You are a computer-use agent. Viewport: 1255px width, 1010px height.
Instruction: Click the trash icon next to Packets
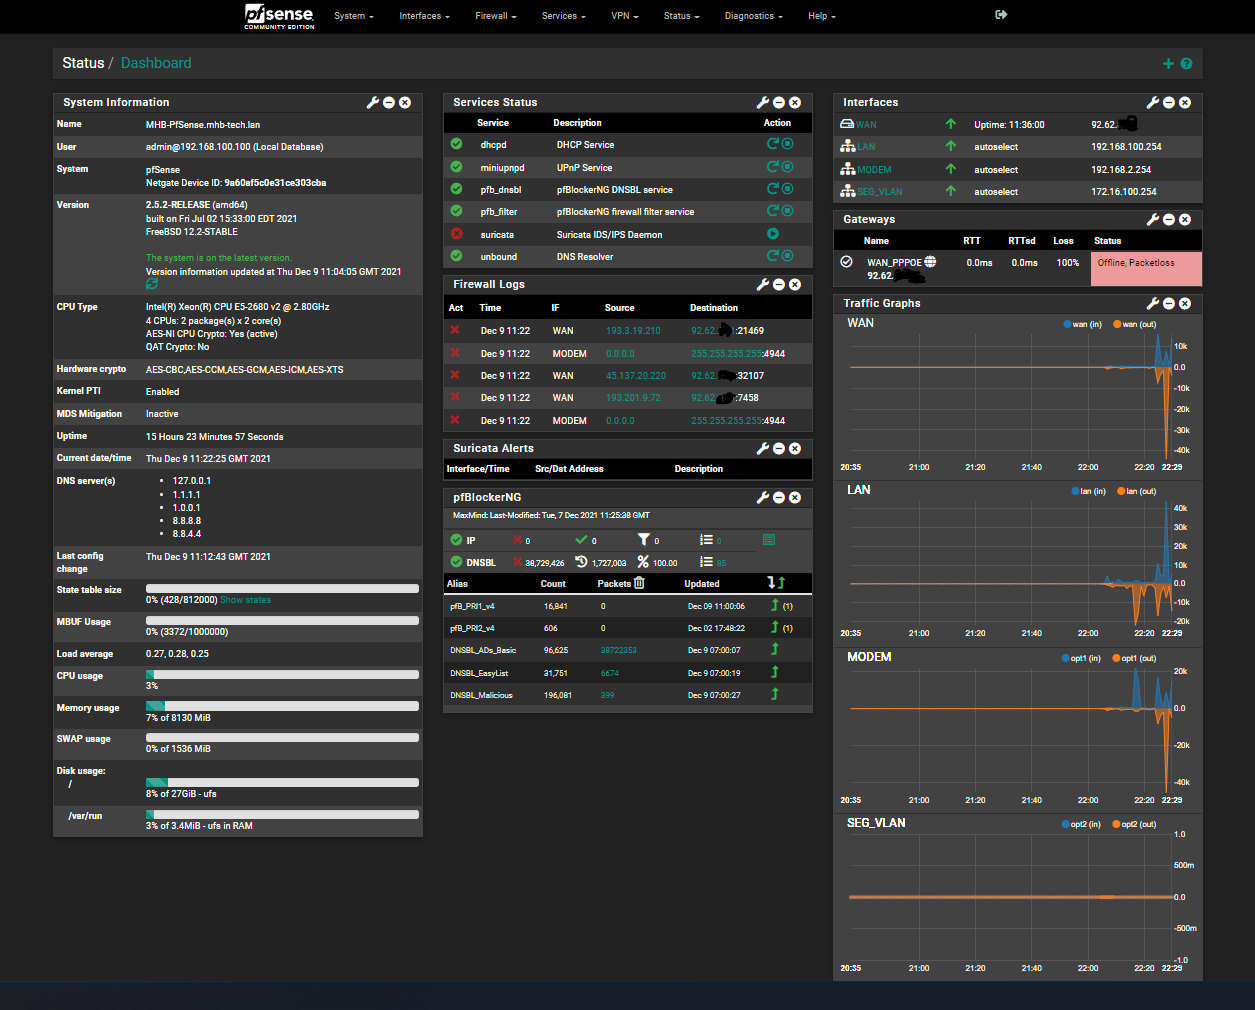pos(639,583)
